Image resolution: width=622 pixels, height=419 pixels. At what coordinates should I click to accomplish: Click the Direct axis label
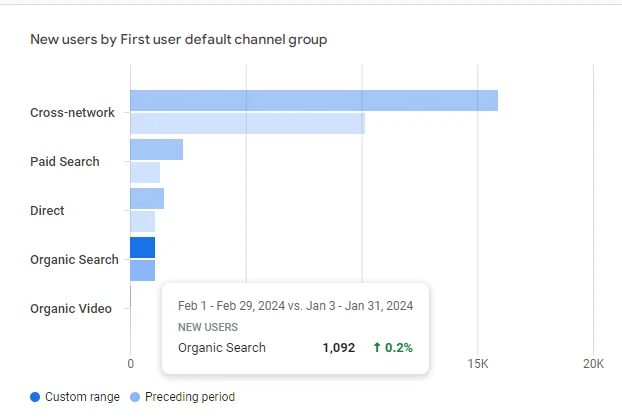coord(47,211)
